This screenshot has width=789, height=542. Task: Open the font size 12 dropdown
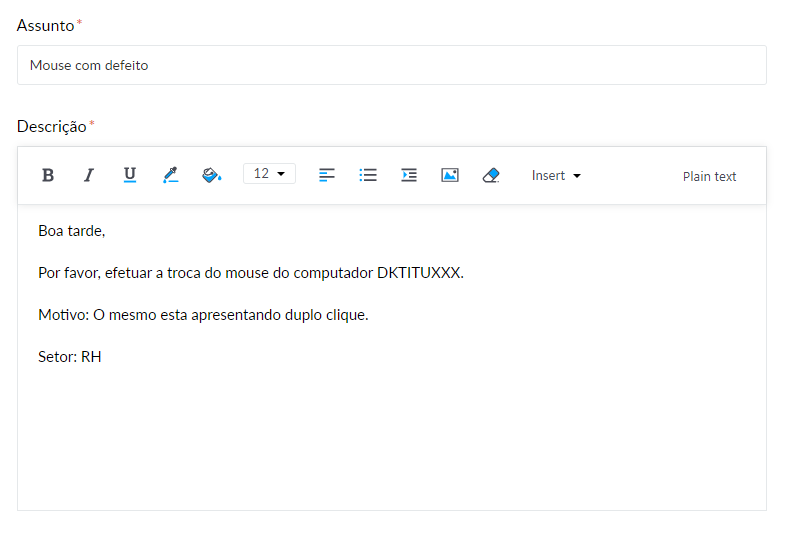269,174
